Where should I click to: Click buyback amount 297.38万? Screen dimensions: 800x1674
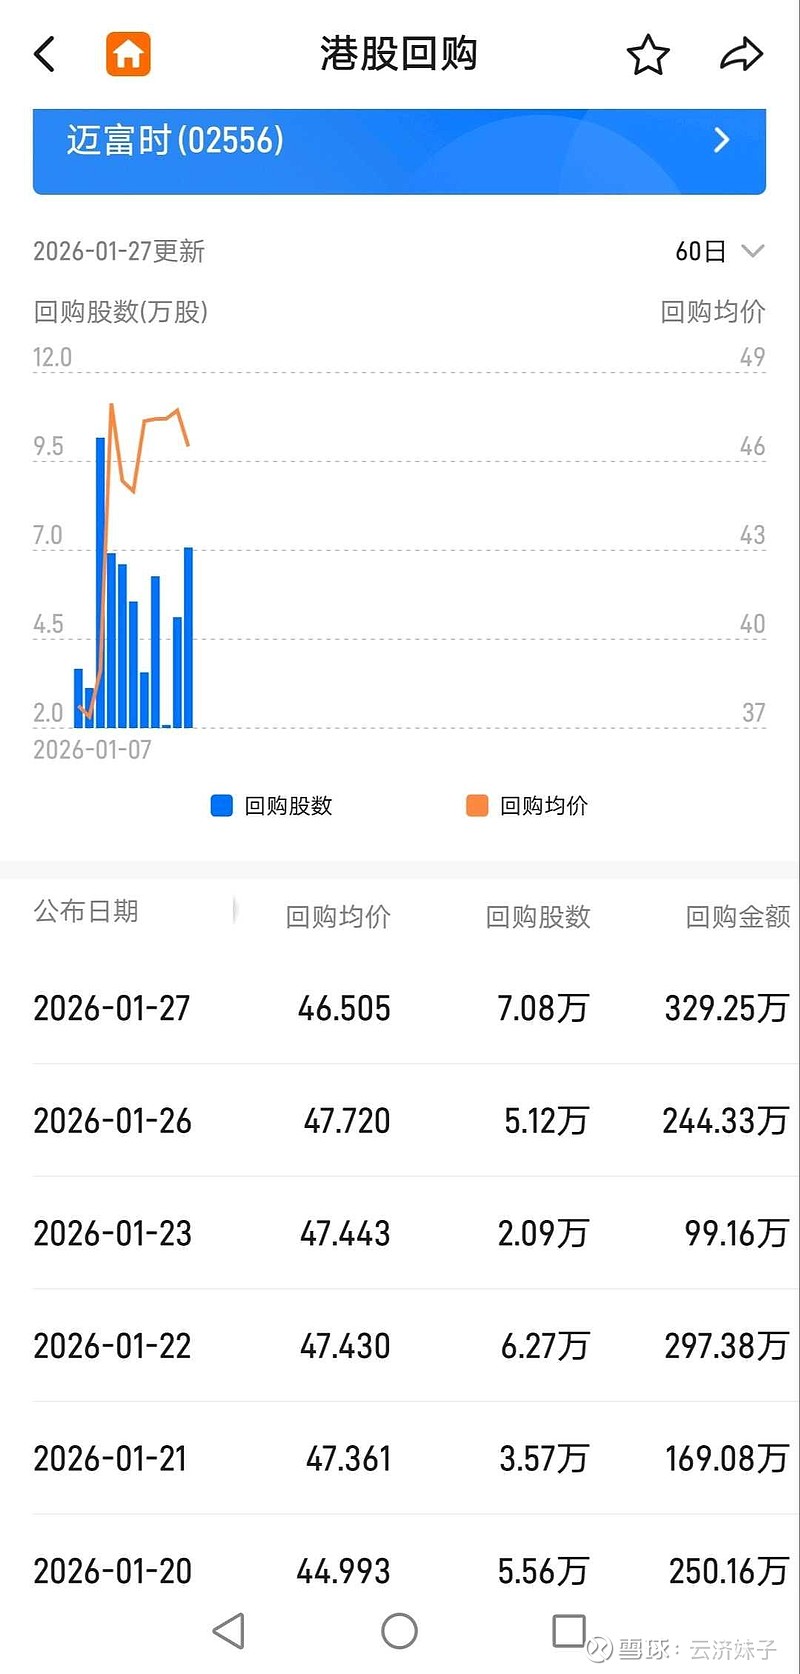[x=727, y=1346]
